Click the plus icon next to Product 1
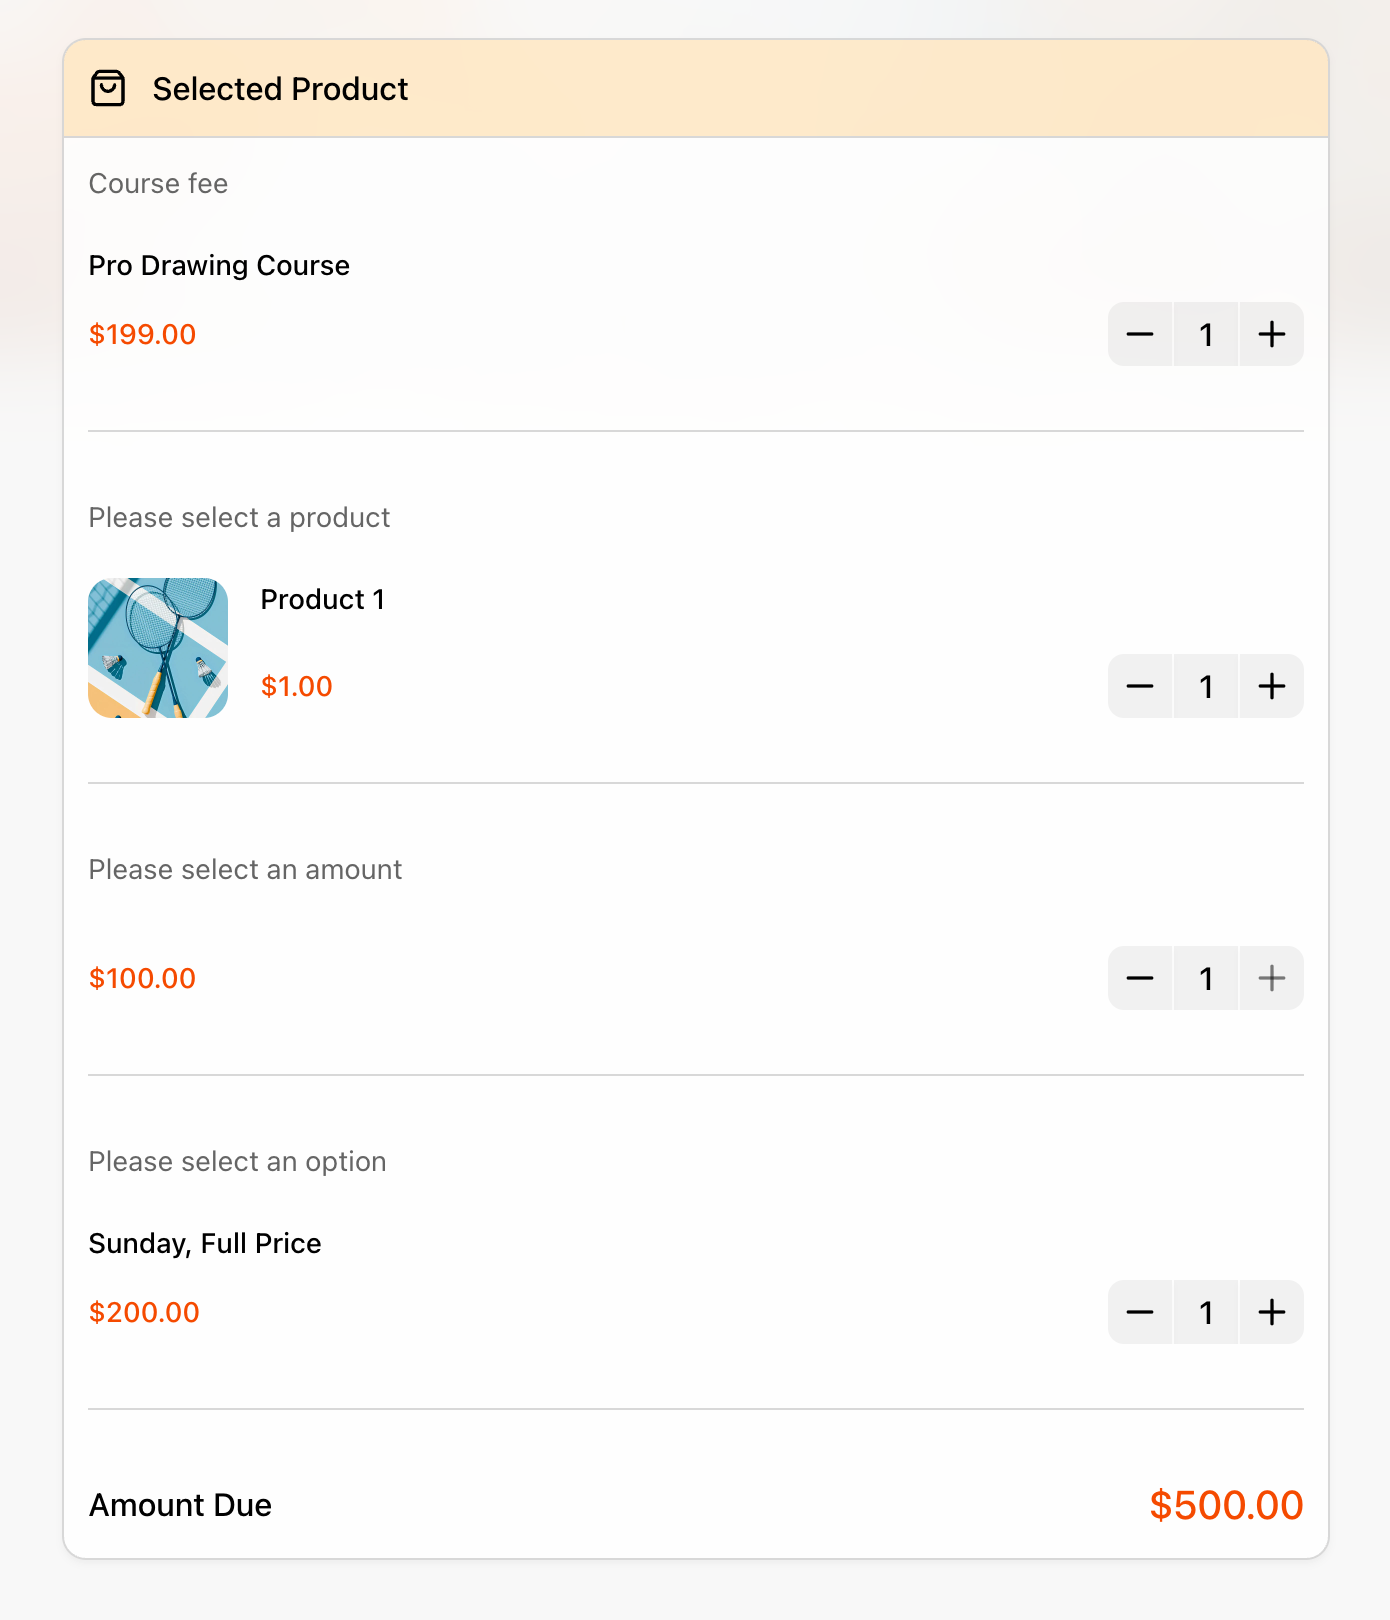 (1271, 687)
